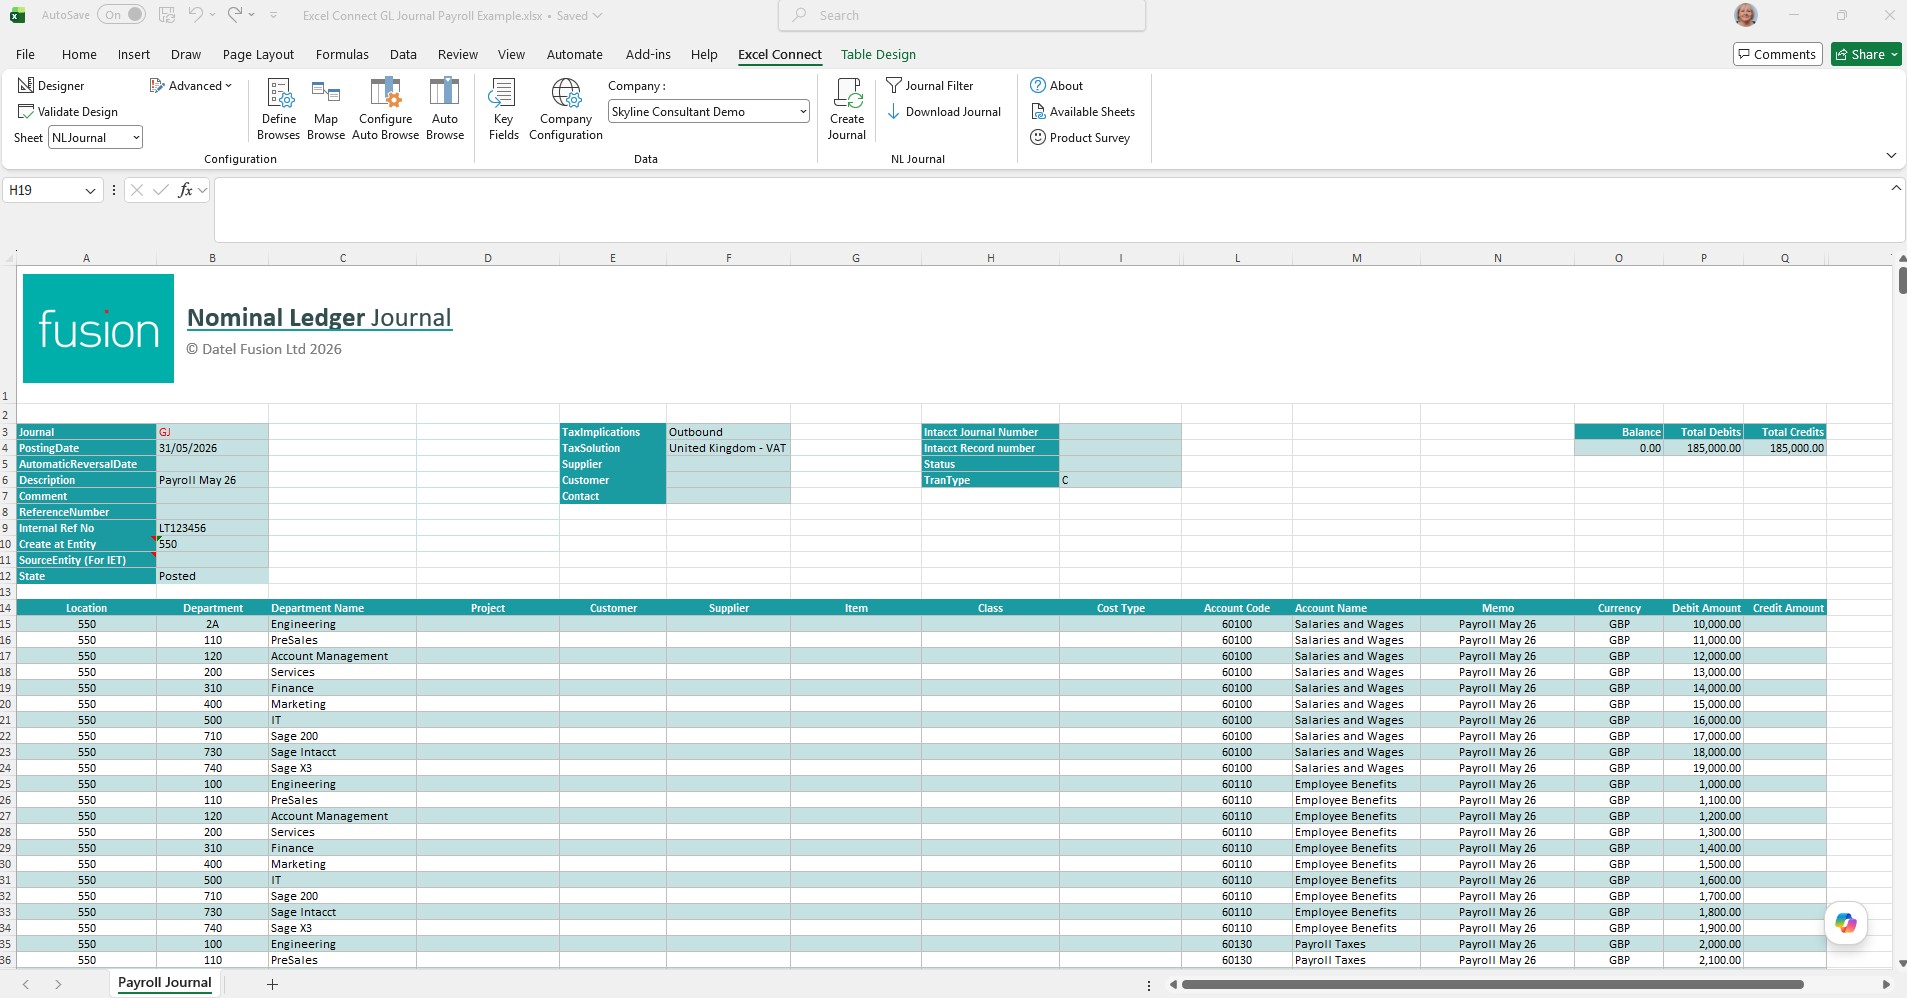This screenshot has height=998, width=1907.
Task: Confirm the formula bar entry
Action: click(x=160, y=190)
